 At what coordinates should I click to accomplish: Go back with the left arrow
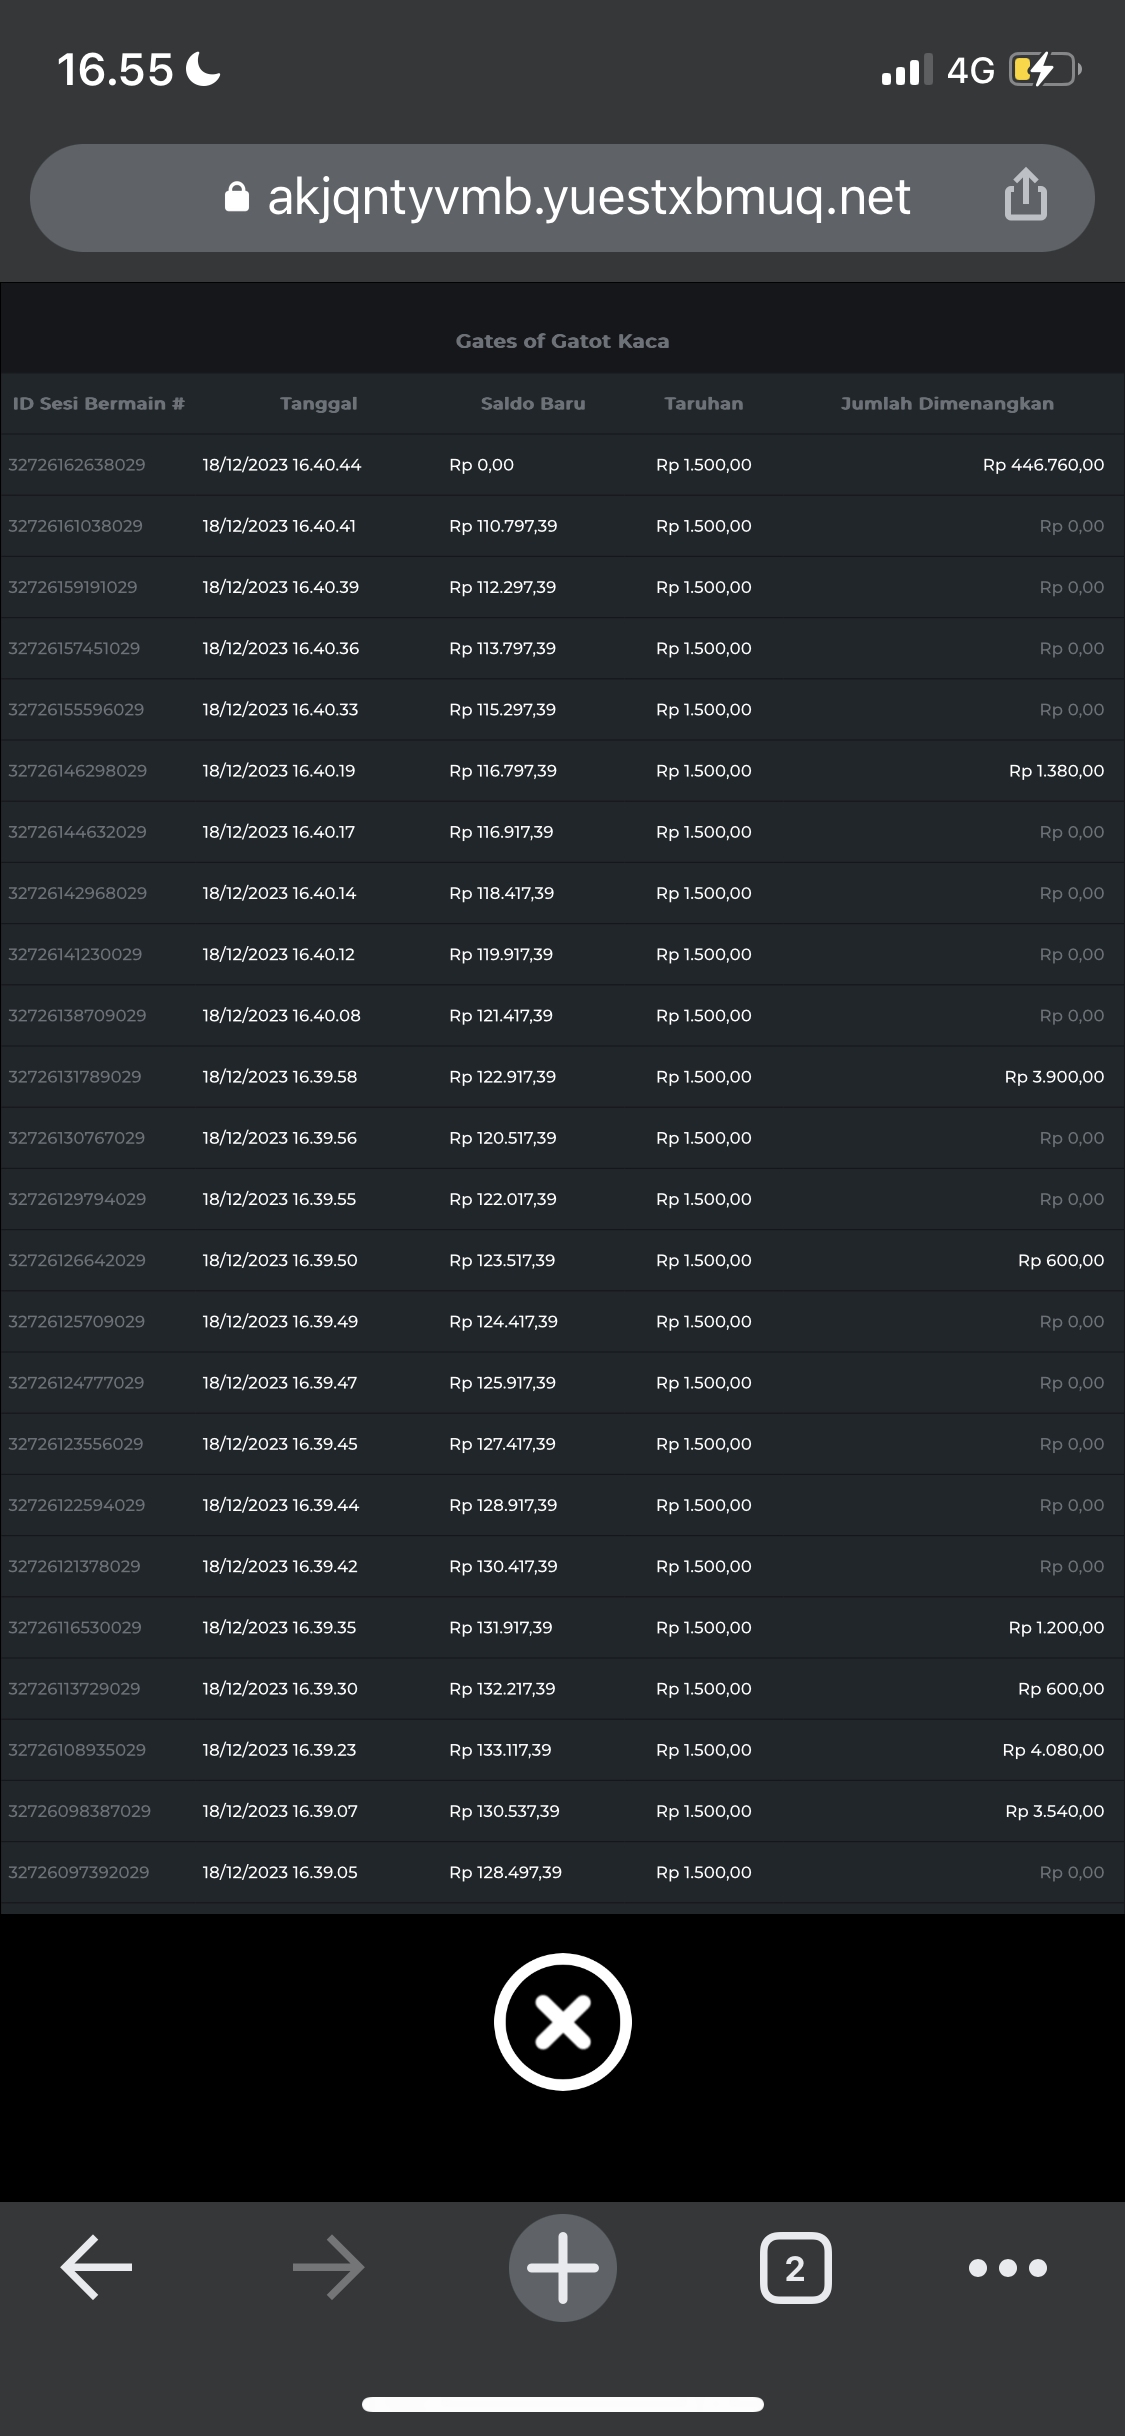pos(96,2267)
